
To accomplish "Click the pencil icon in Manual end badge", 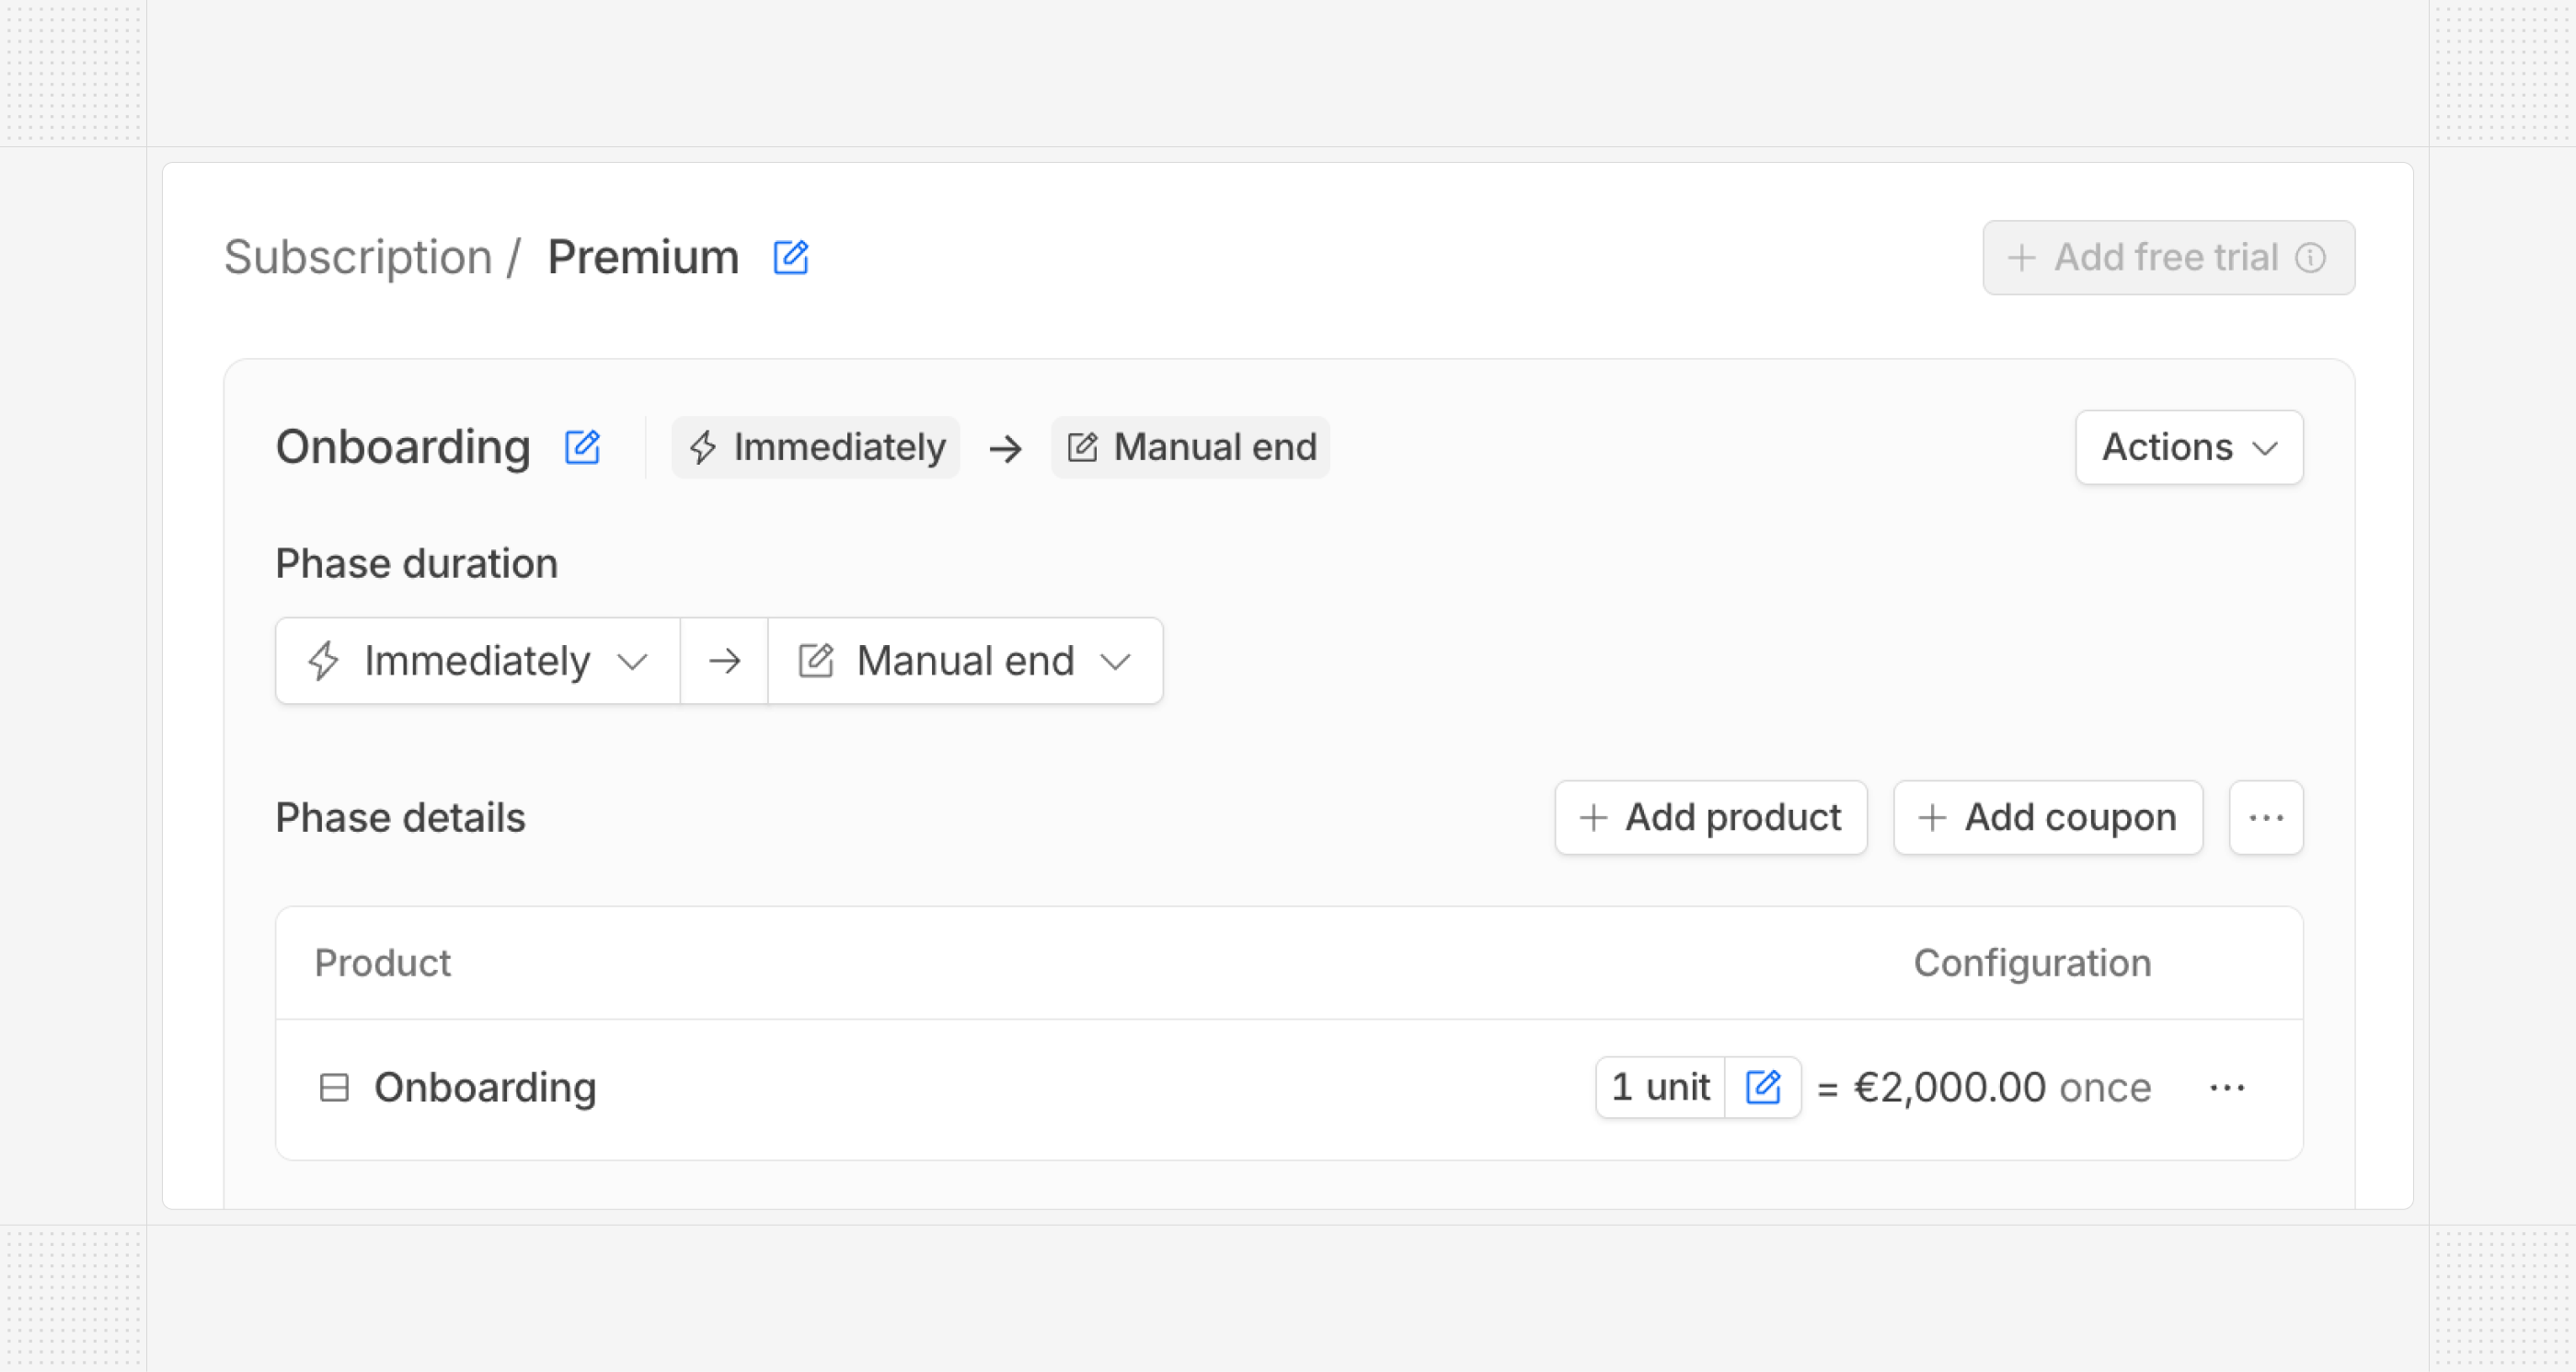I will pyautogui.click(x=1082, y=447).
